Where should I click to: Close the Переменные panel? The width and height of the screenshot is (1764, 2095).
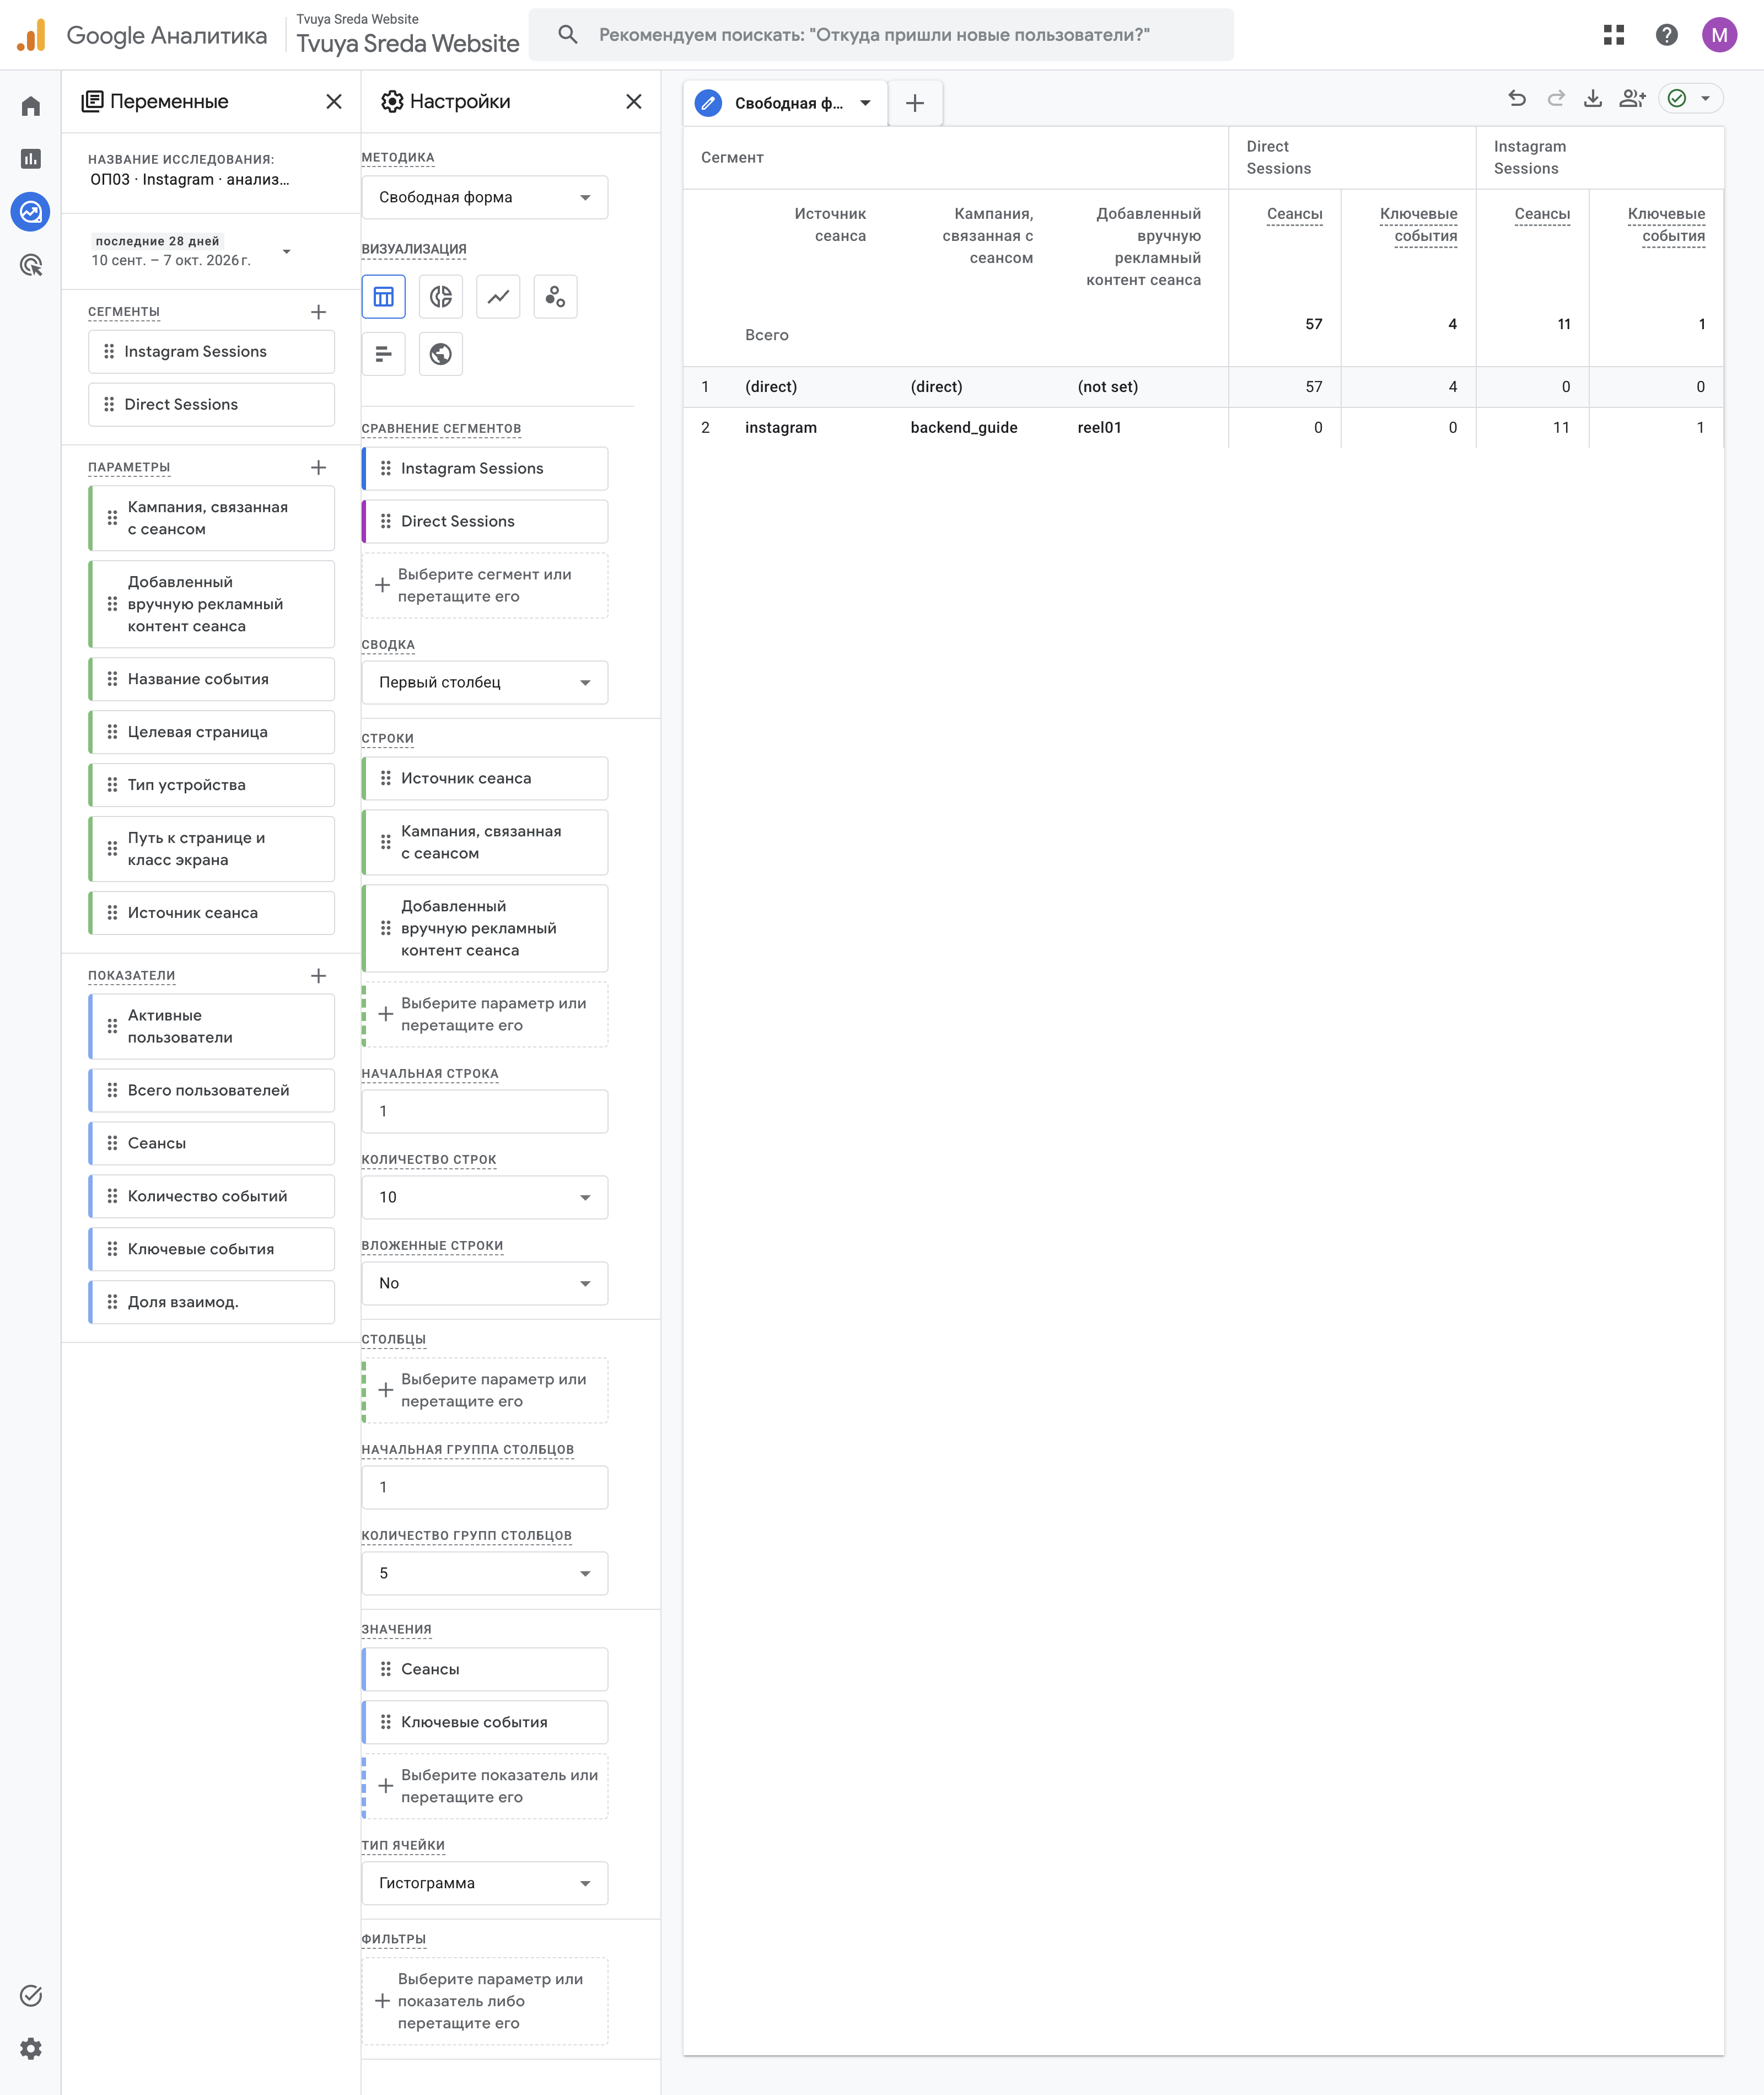(334, 102)
